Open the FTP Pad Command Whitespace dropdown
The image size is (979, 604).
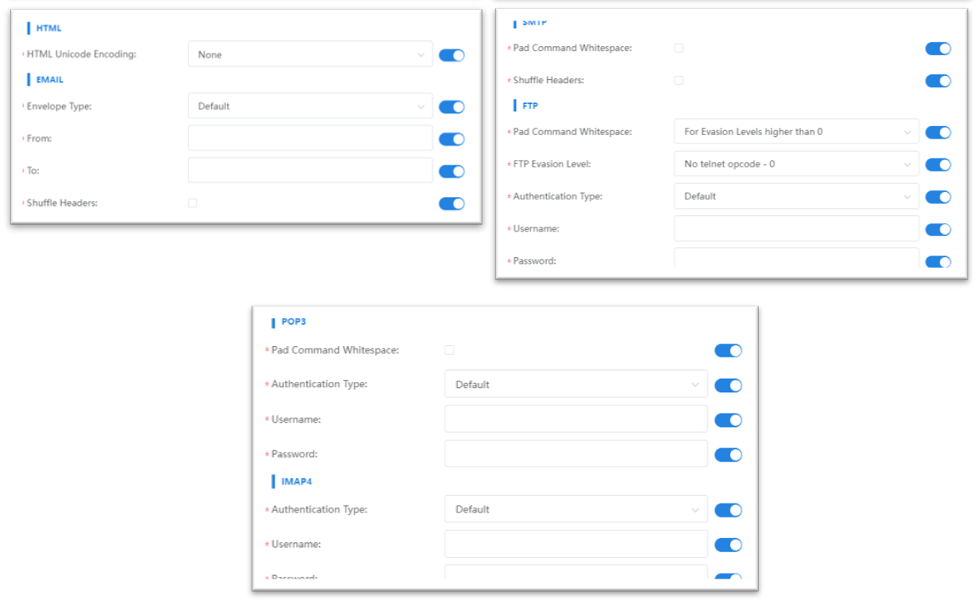(x=796, y=132)
